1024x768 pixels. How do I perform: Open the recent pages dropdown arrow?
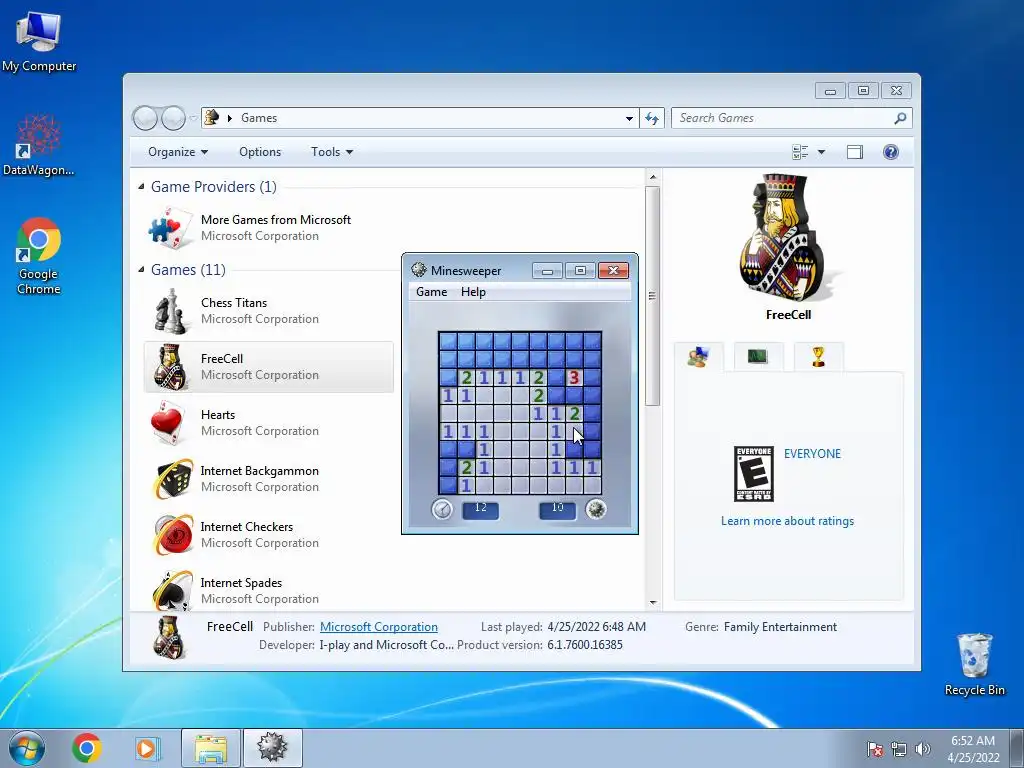pos(193,118)
